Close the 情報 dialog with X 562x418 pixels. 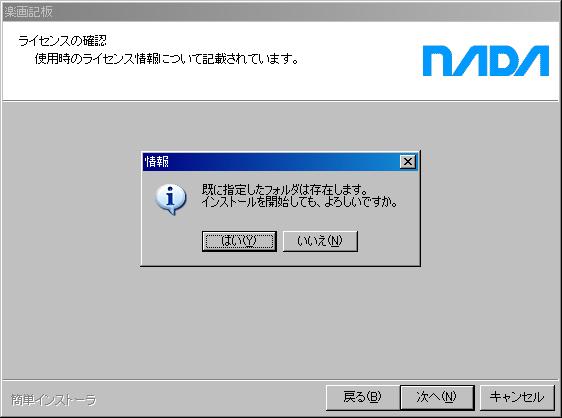408,162
